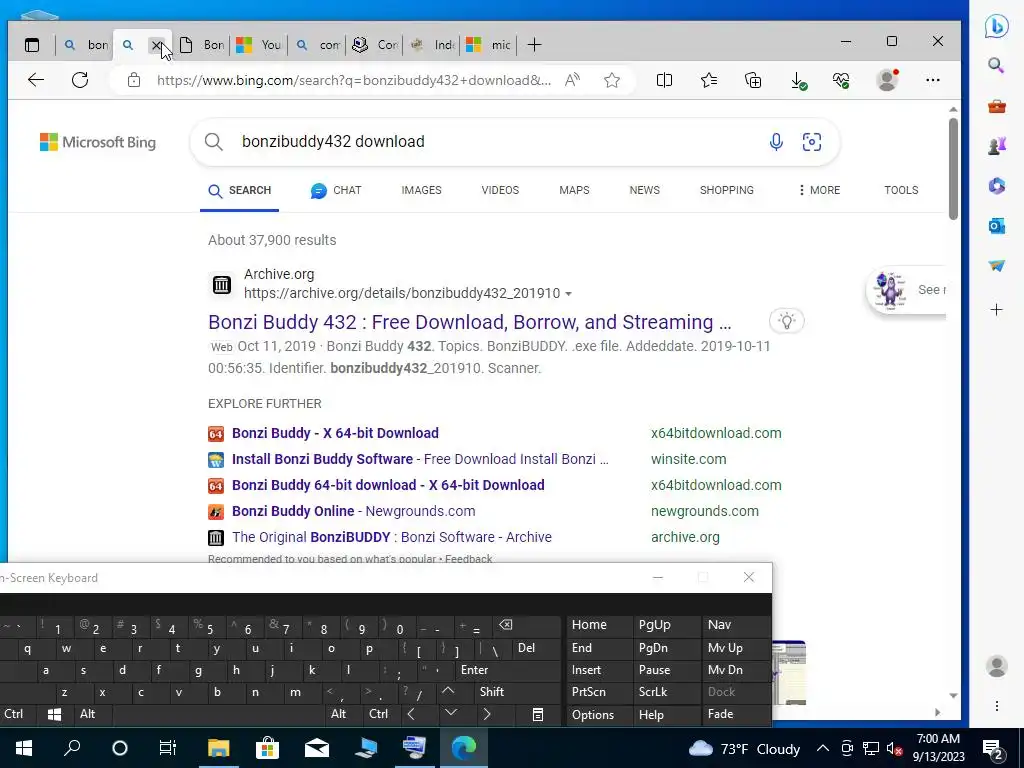
Task: Select the CHAT search tab
Action: coord(336,190)
